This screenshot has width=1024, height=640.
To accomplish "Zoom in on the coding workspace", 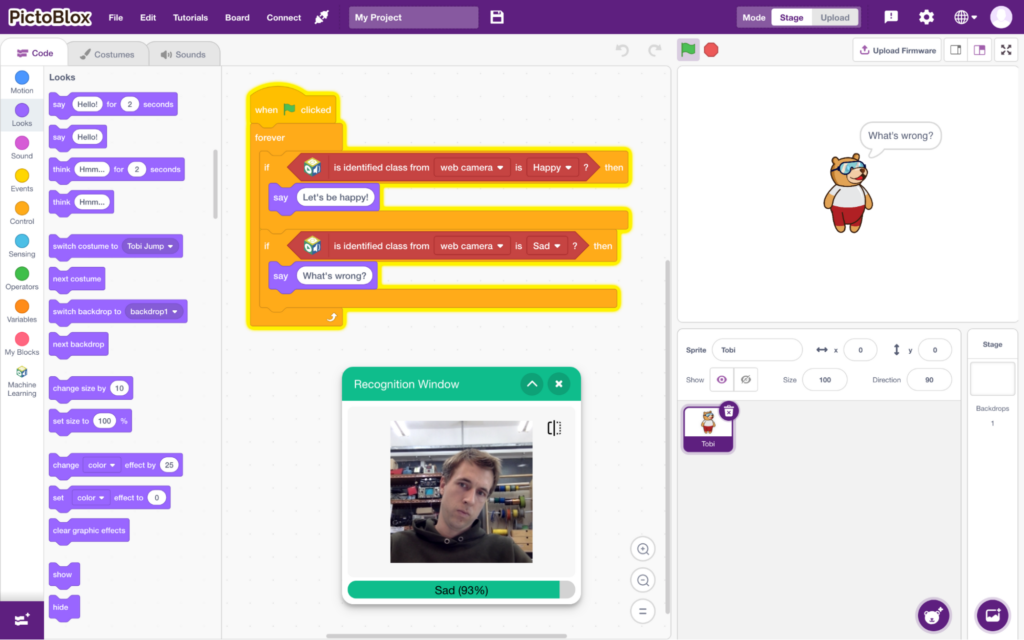I will tap(643, 548).
